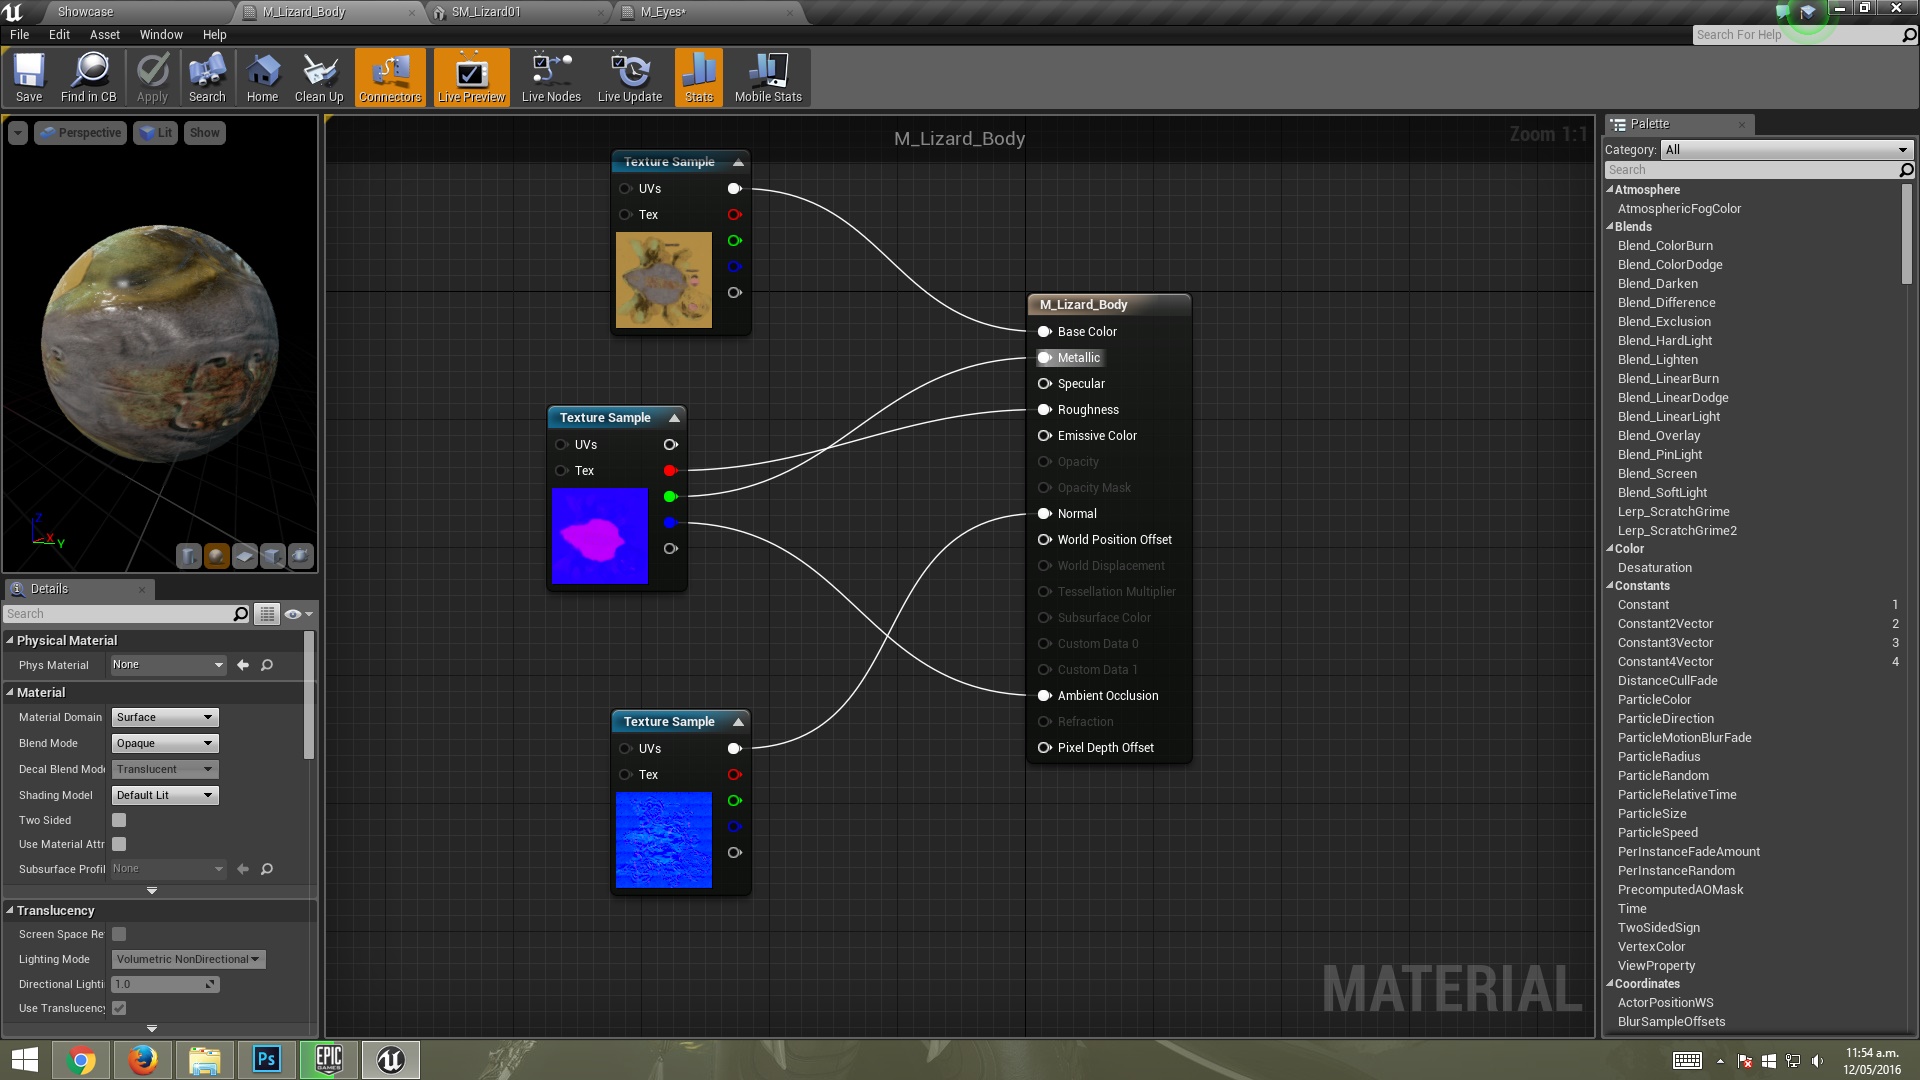The image size is (1920, 1080).
Task: Click the Search toolbar icon
Action: pos(207,77)
